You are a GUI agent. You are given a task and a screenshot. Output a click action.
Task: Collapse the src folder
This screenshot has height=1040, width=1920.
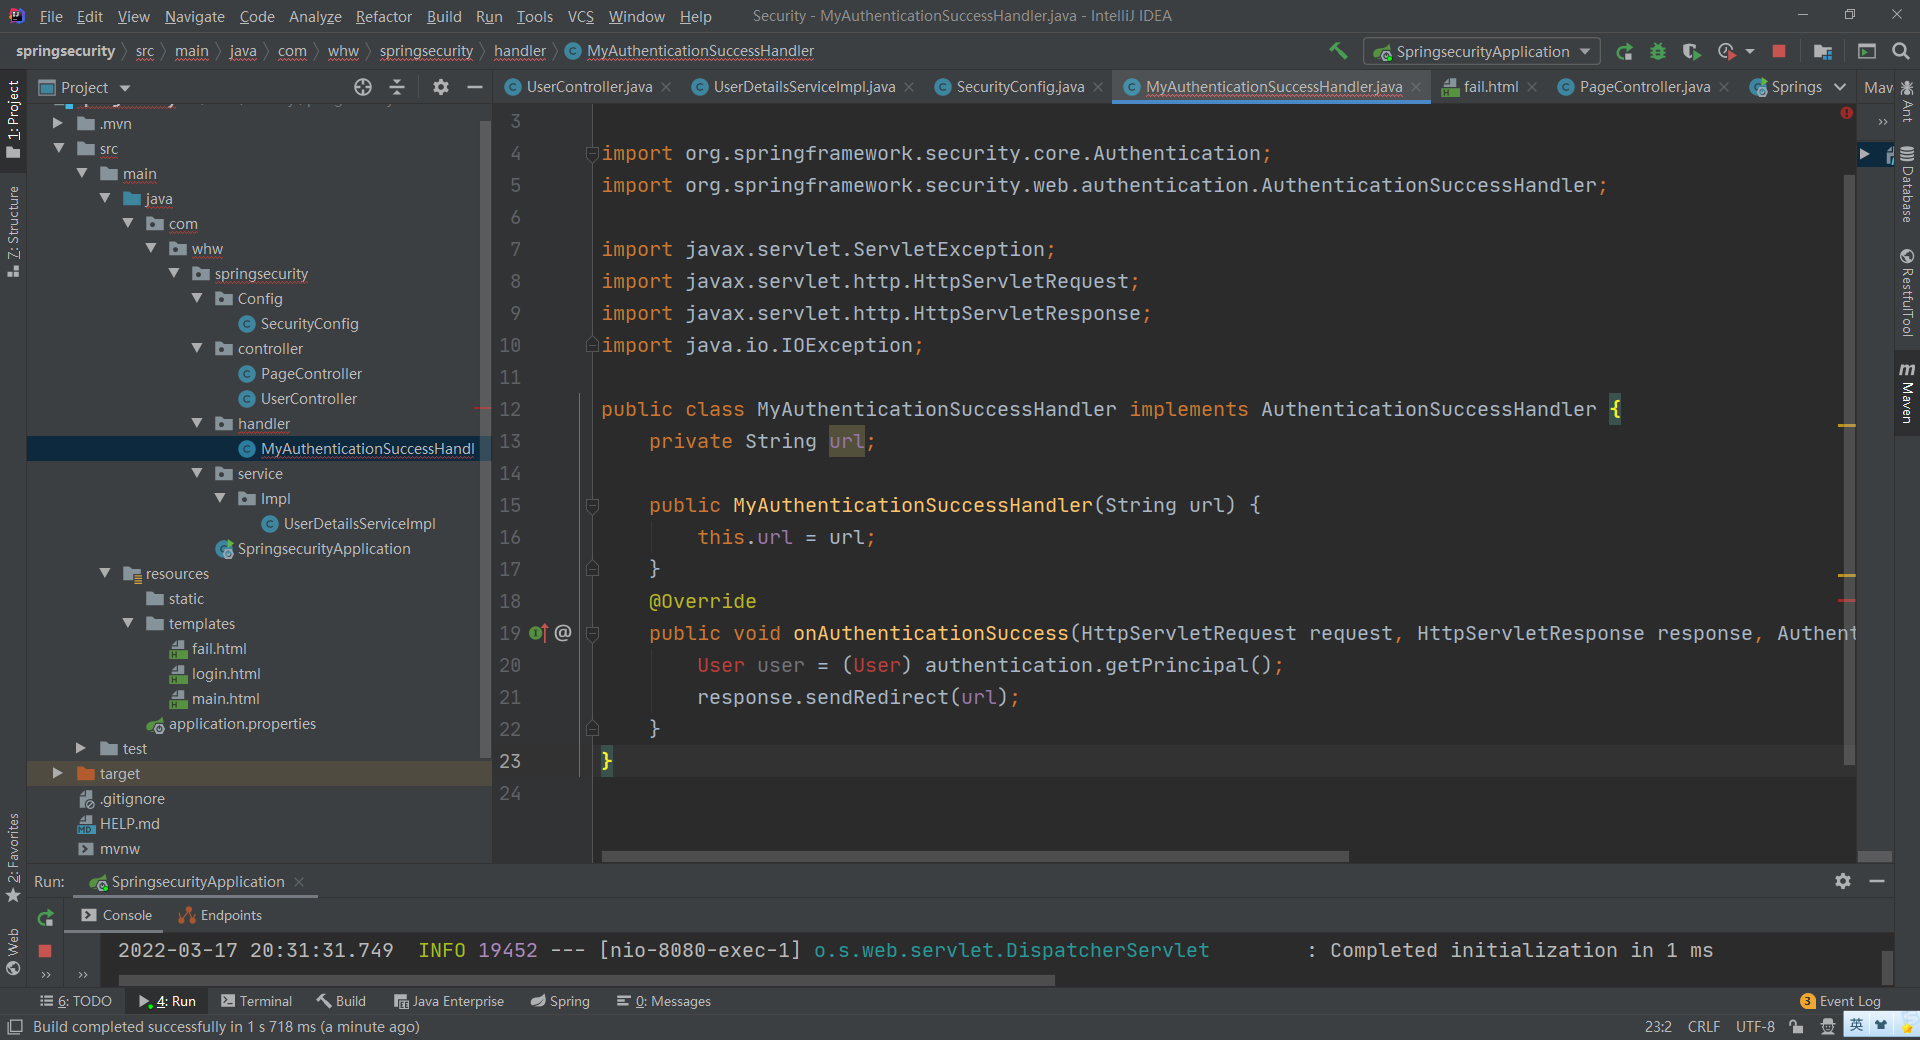point(59,148)
